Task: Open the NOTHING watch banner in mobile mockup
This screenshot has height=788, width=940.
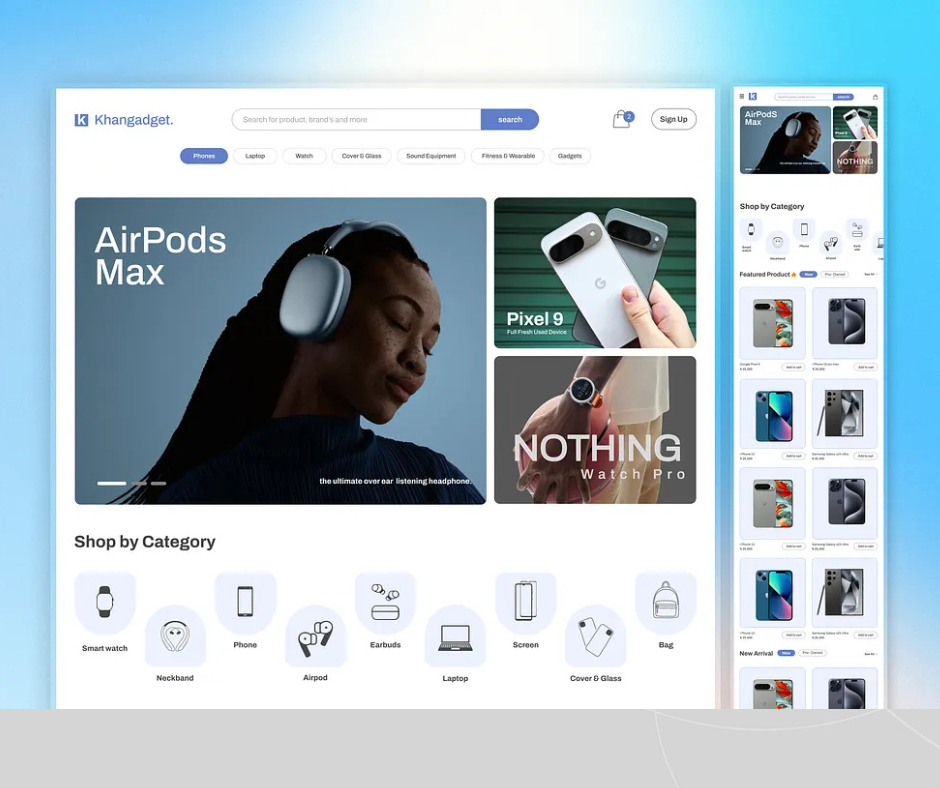Action: (855, 158)
